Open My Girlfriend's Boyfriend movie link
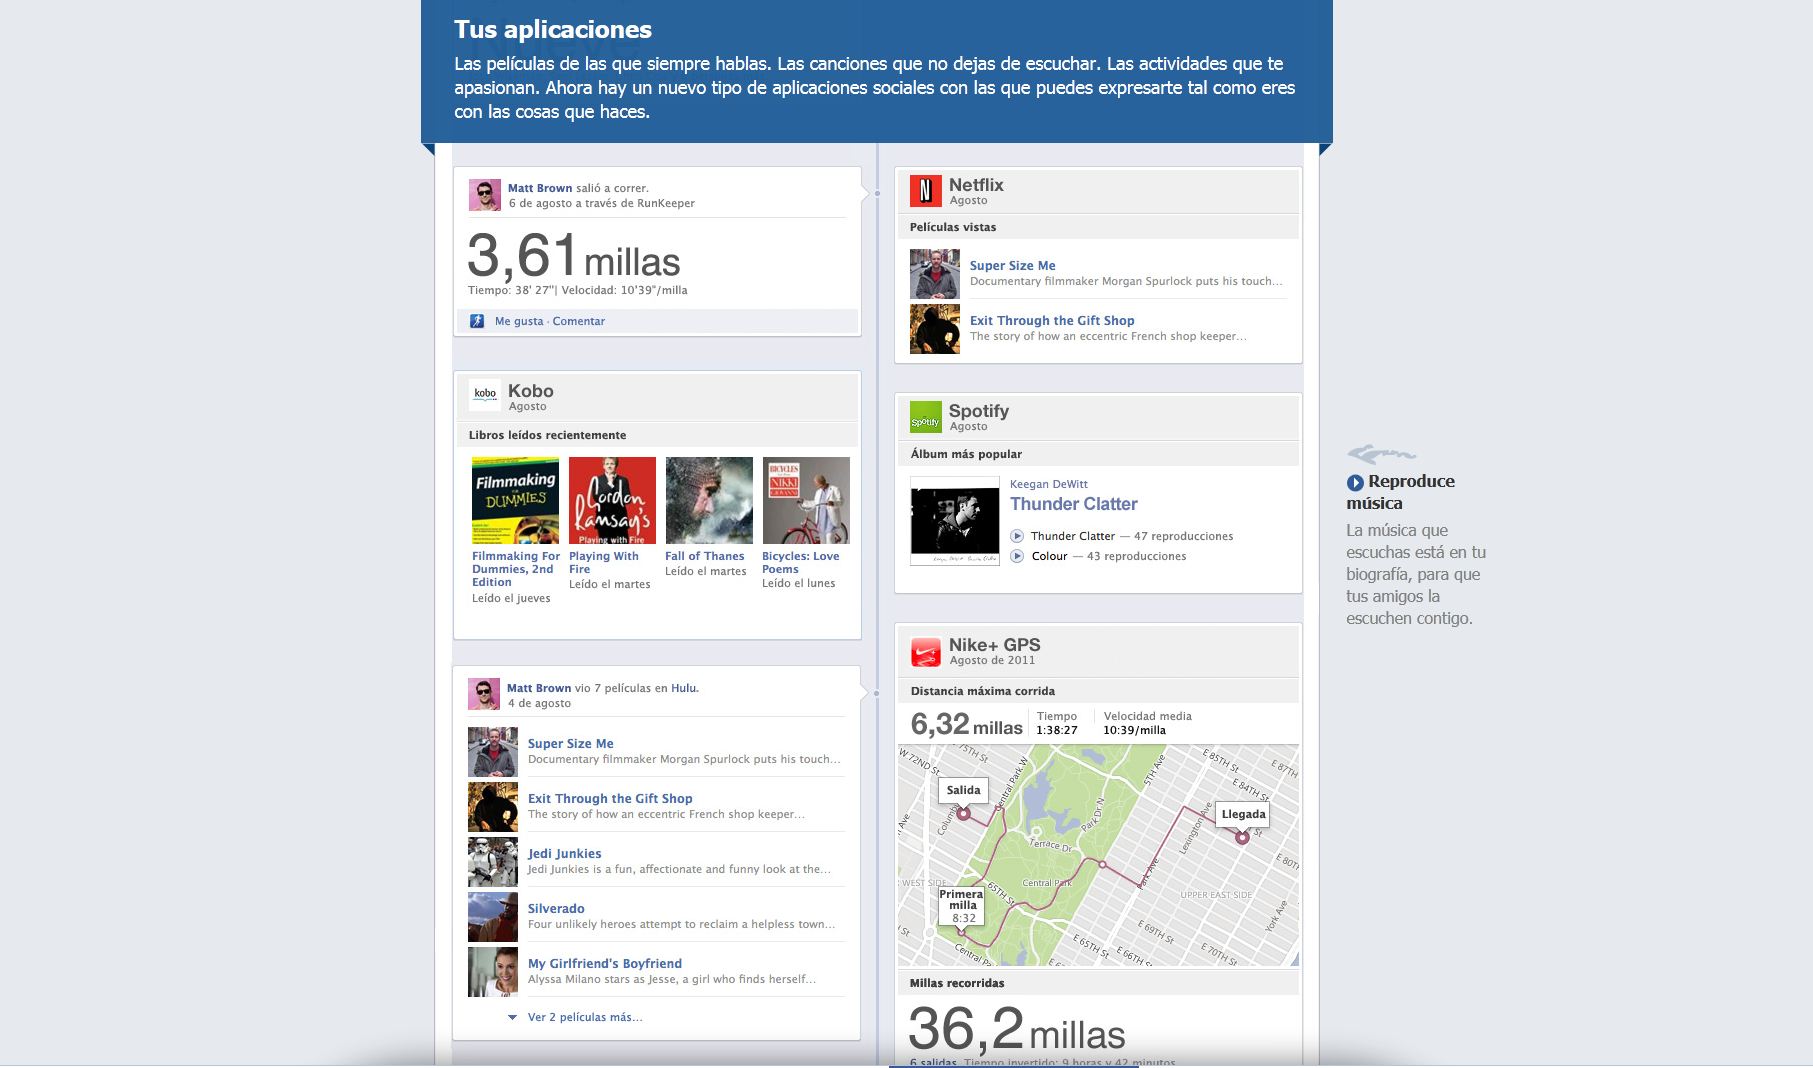This screenshot has width=1813, height=1068. (x=605, y=964)
